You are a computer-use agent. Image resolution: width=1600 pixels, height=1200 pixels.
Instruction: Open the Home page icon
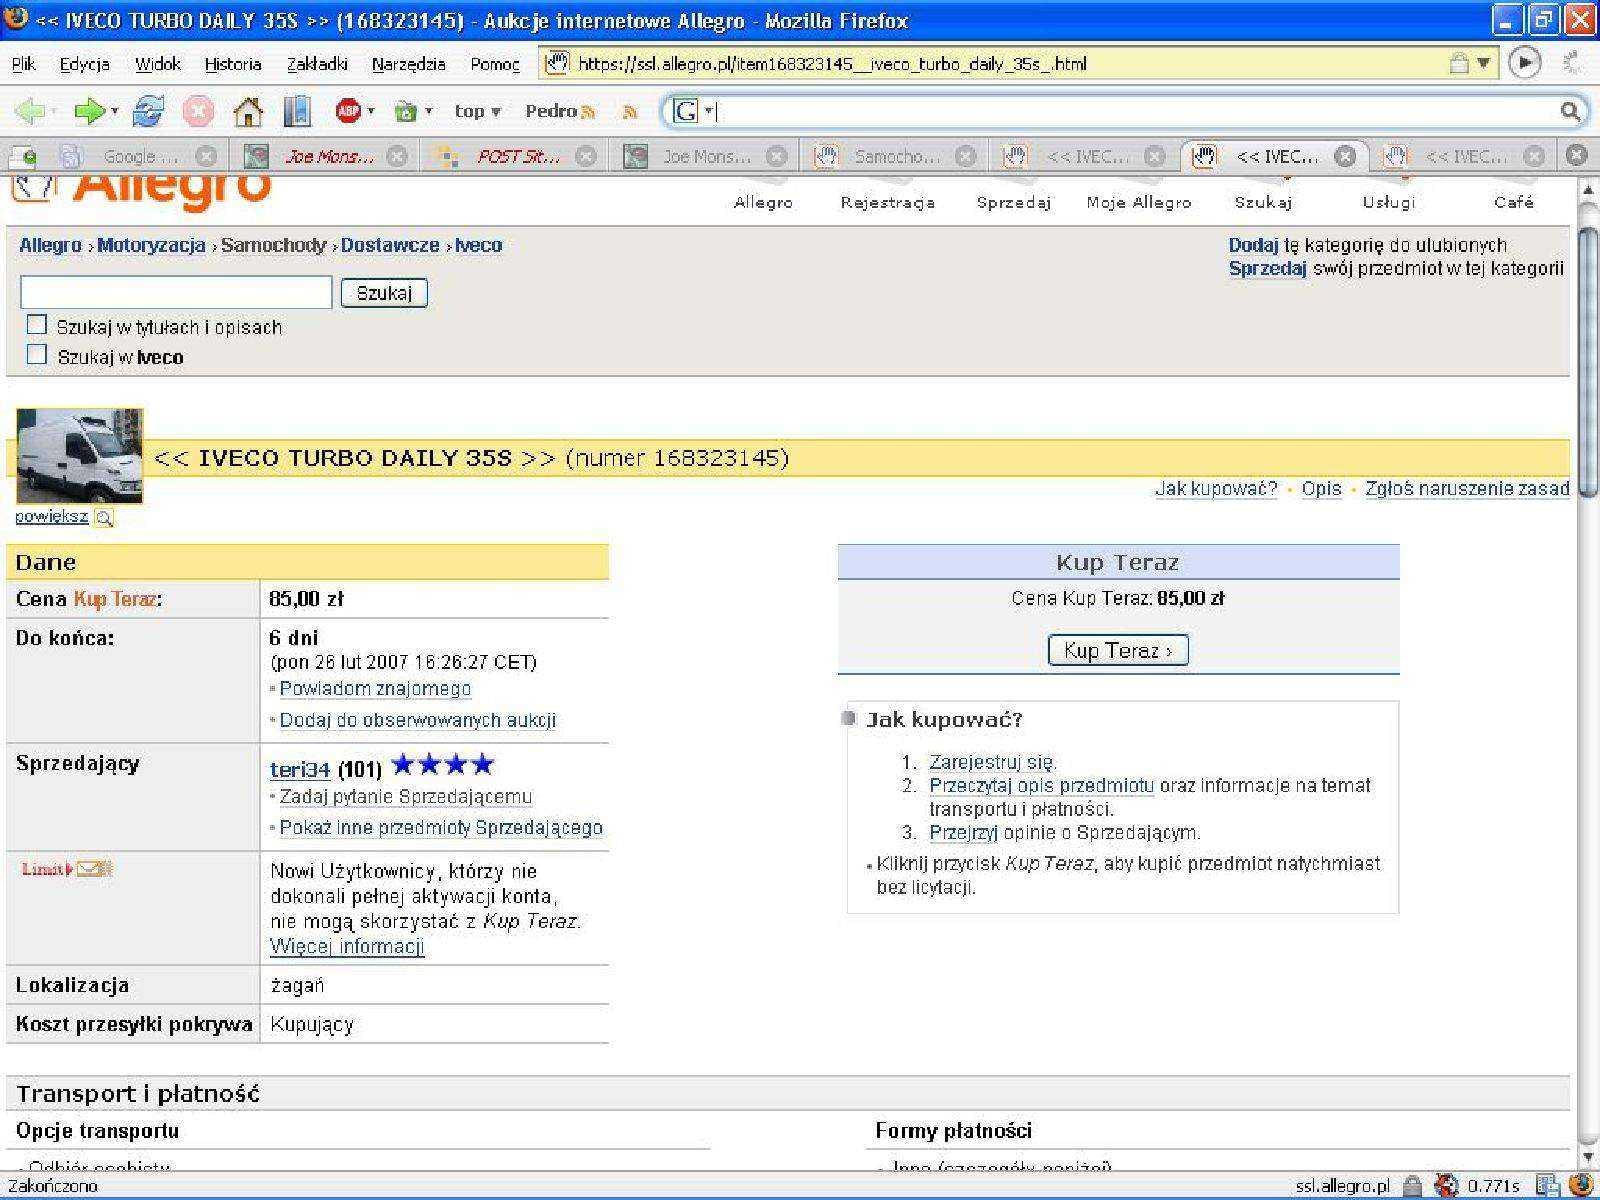(247, 111)
